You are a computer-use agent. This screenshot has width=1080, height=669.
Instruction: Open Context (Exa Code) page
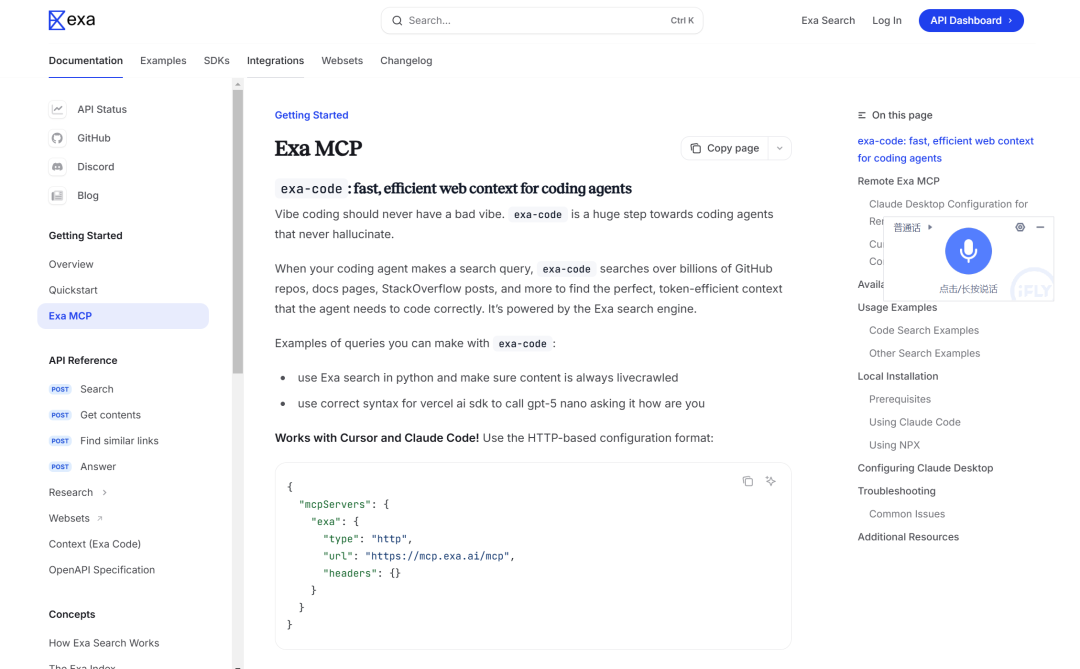pyautogui.click(x=94, y=544)
